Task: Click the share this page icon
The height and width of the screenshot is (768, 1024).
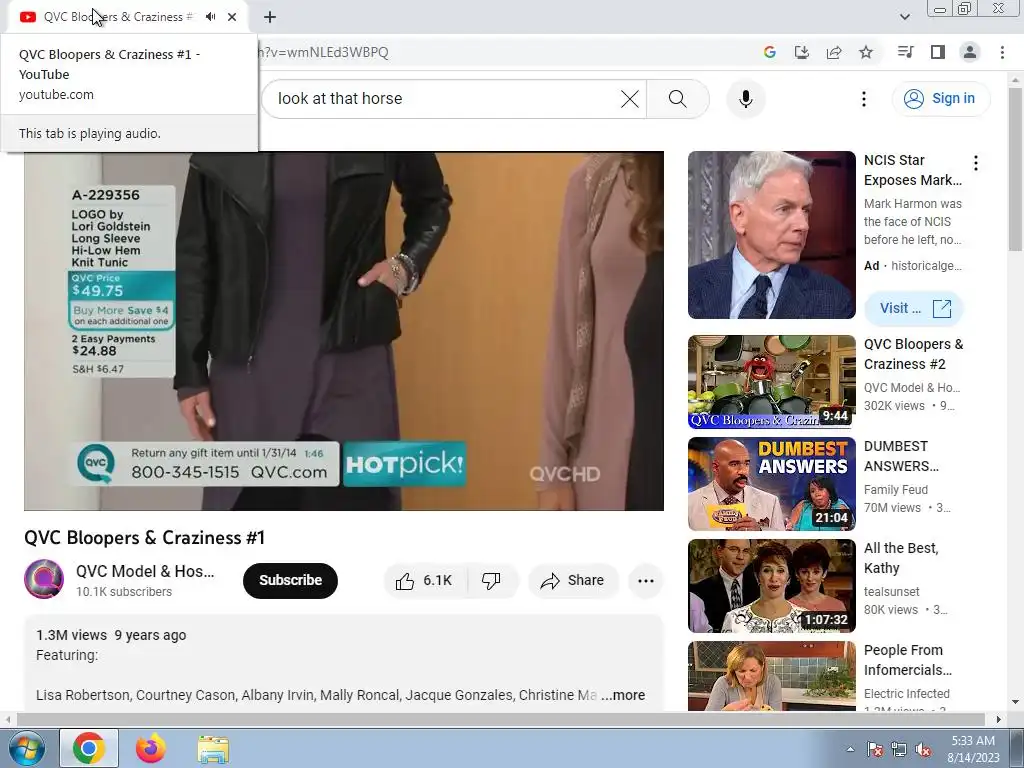Action: [x=834, y=52]
